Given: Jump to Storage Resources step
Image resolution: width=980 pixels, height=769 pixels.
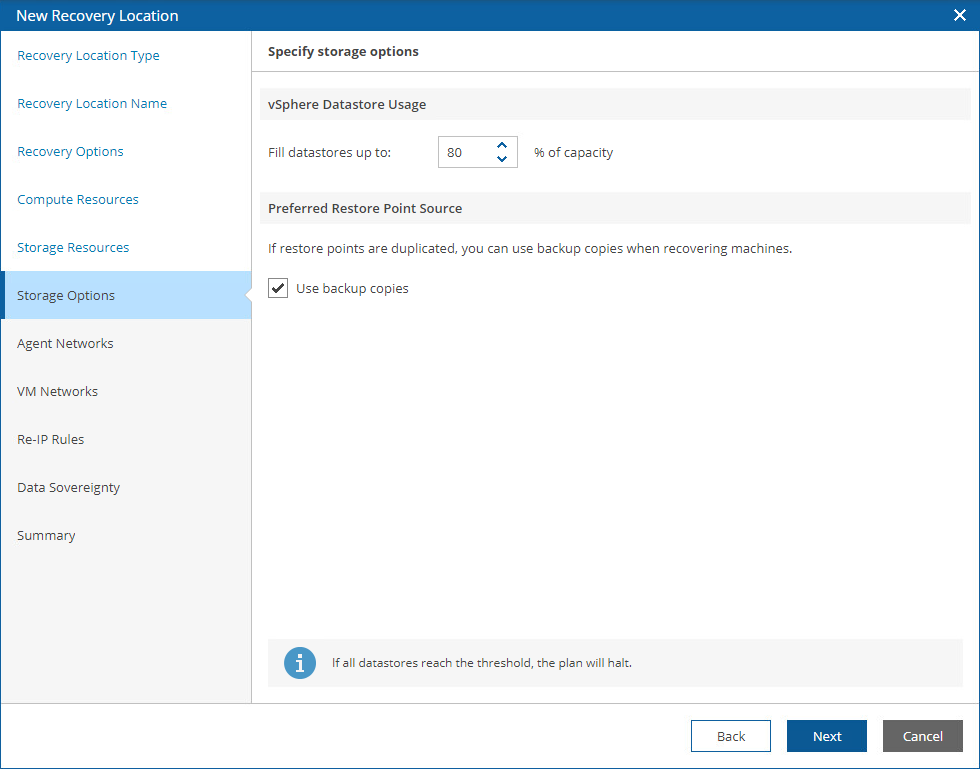Looking at the screenshot, I should pyautogui.click(x=73, y=248).
